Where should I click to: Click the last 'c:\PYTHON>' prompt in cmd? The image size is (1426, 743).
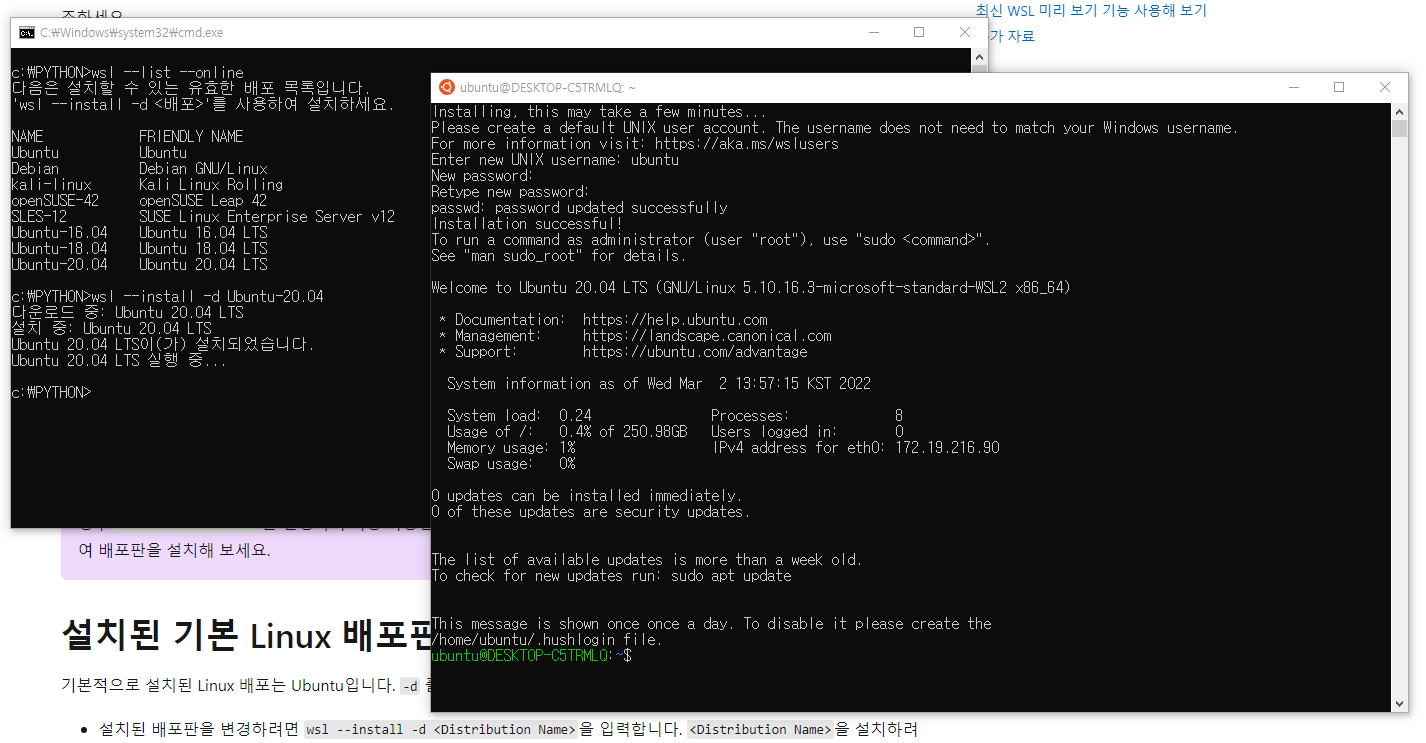click(x=51, y=392)
